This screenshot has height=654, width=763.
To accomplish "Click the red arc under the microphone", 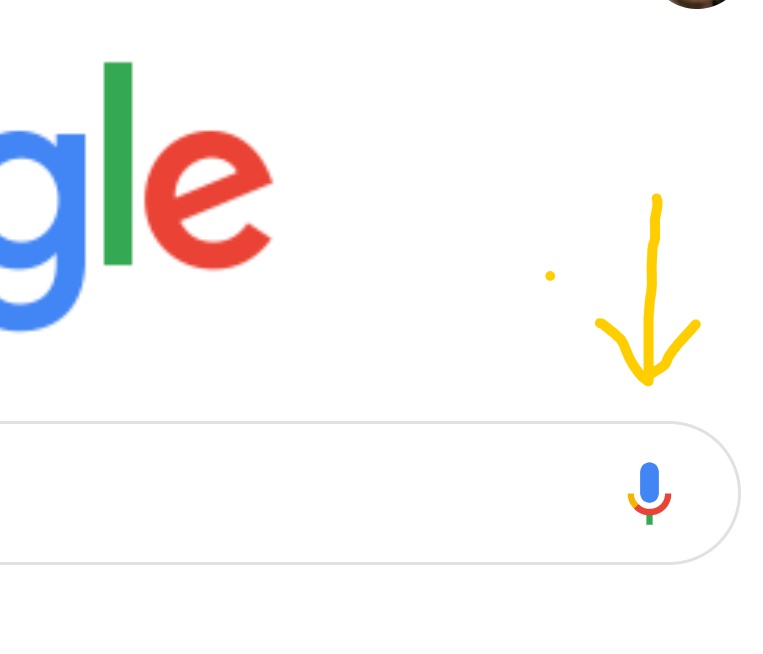I will (x=654, y=506).
